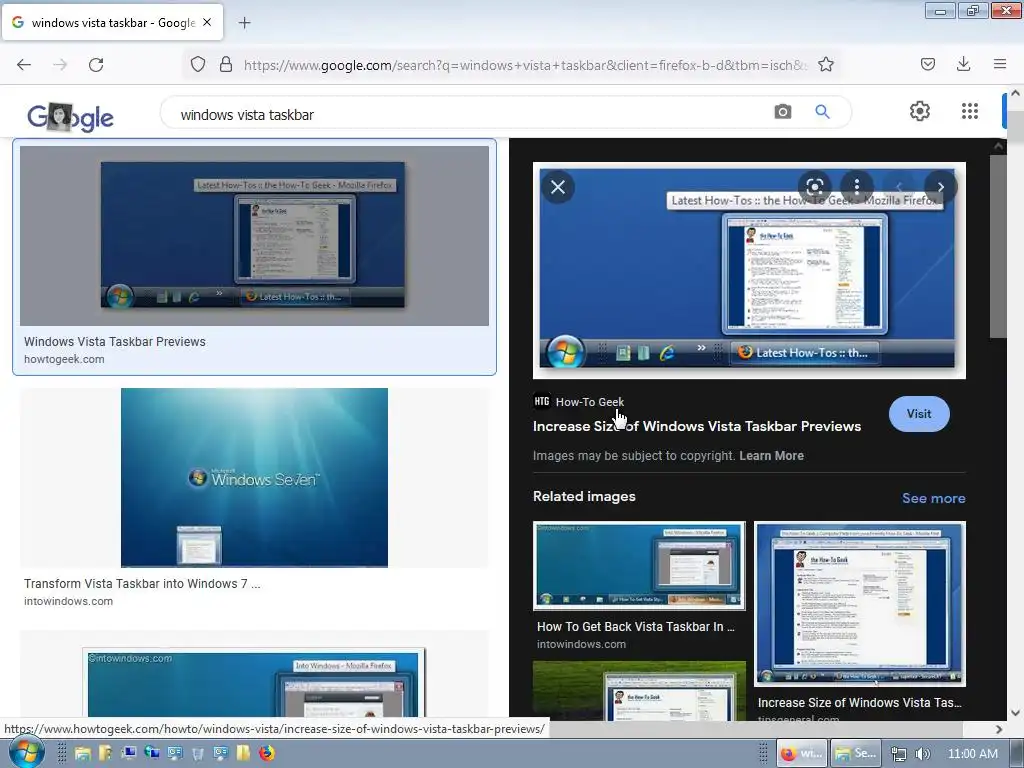
Task: Close the image preview panel
Action: click(558, 187)
